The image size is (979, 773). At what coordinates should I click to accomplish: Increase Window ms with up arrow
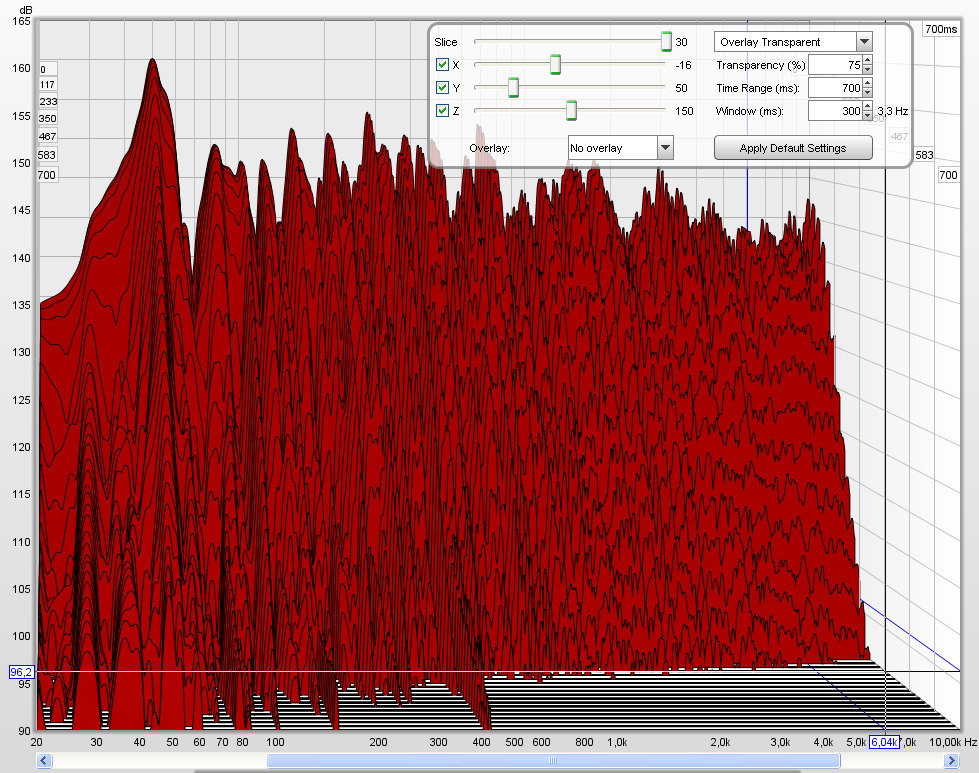coord(867,106)
